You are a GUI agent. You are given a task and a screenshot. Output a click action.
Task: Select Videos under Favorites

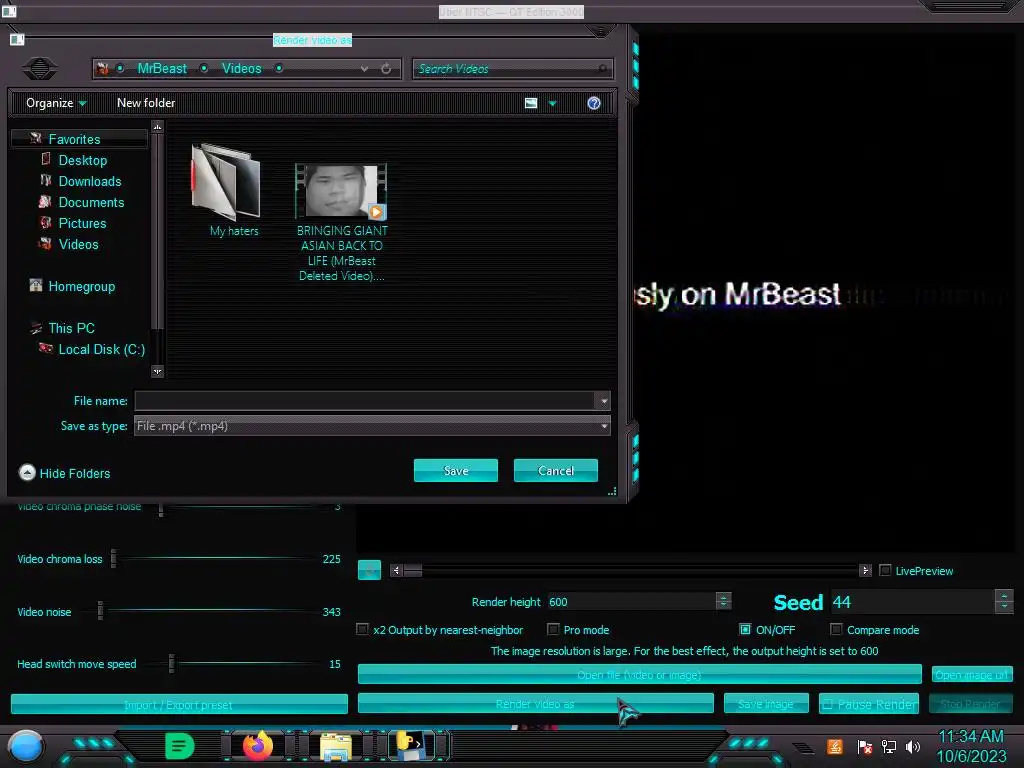pyautogui.click(x=78, y=244)
